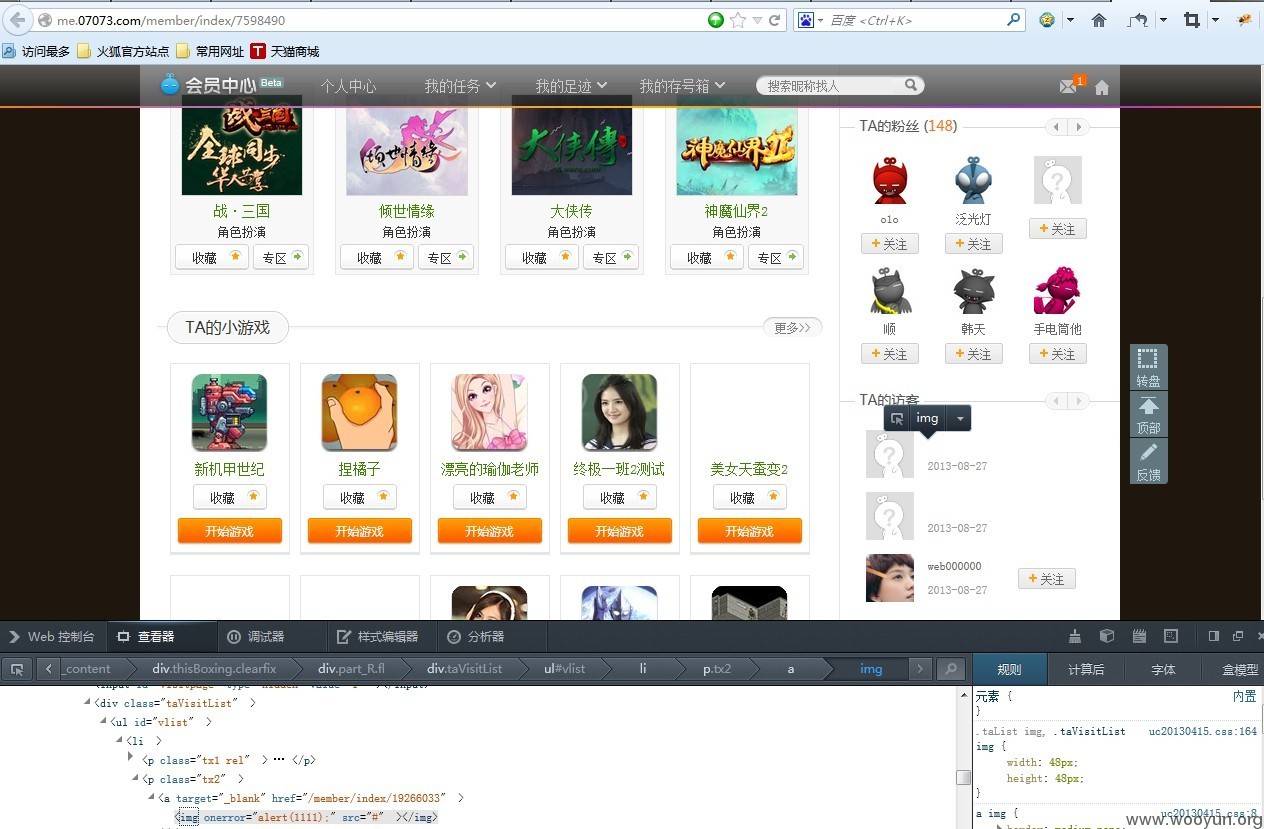Expand the 我的存号箱 menu
Screen dimensions: 1264x829
683,86
